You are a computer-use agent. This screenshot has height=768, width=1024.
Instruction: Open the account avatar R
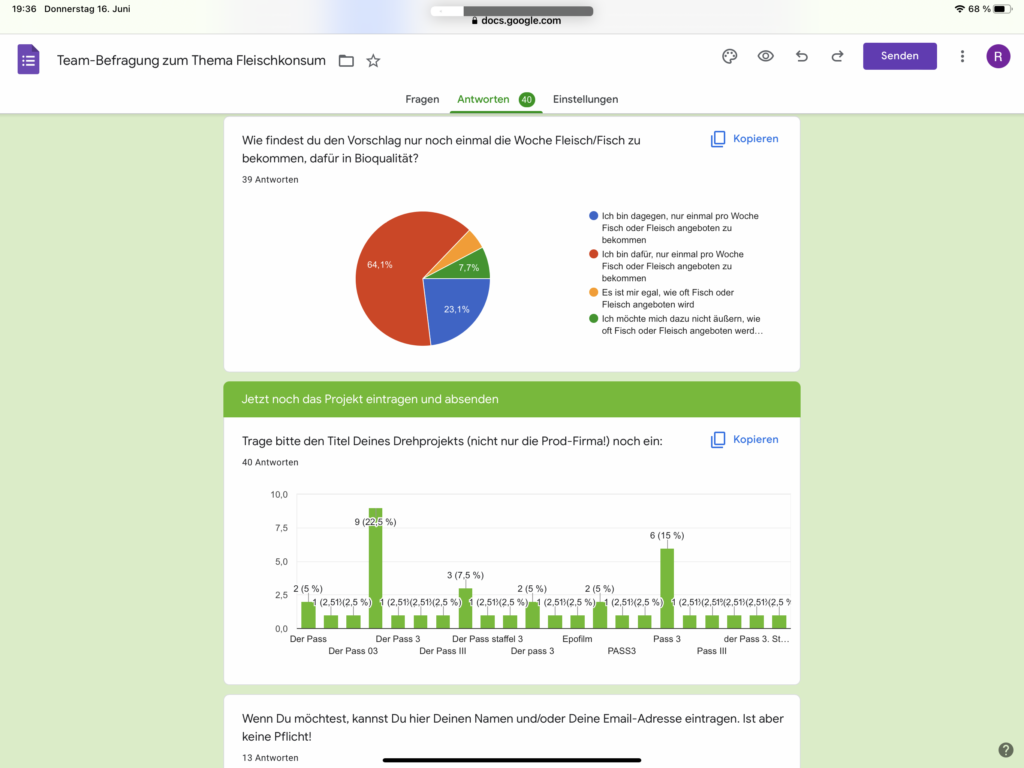(998, 56)
